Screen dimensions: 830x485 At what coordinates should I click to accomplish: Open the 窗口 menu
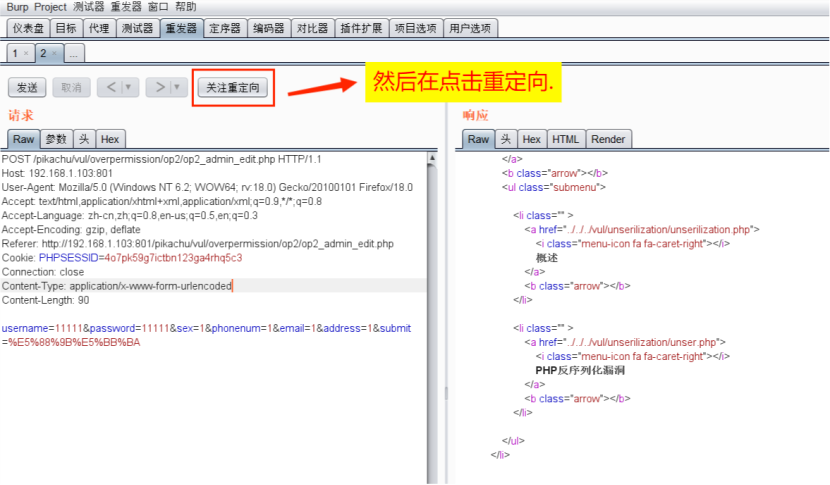pyautogui.click(x=158, y=7)
